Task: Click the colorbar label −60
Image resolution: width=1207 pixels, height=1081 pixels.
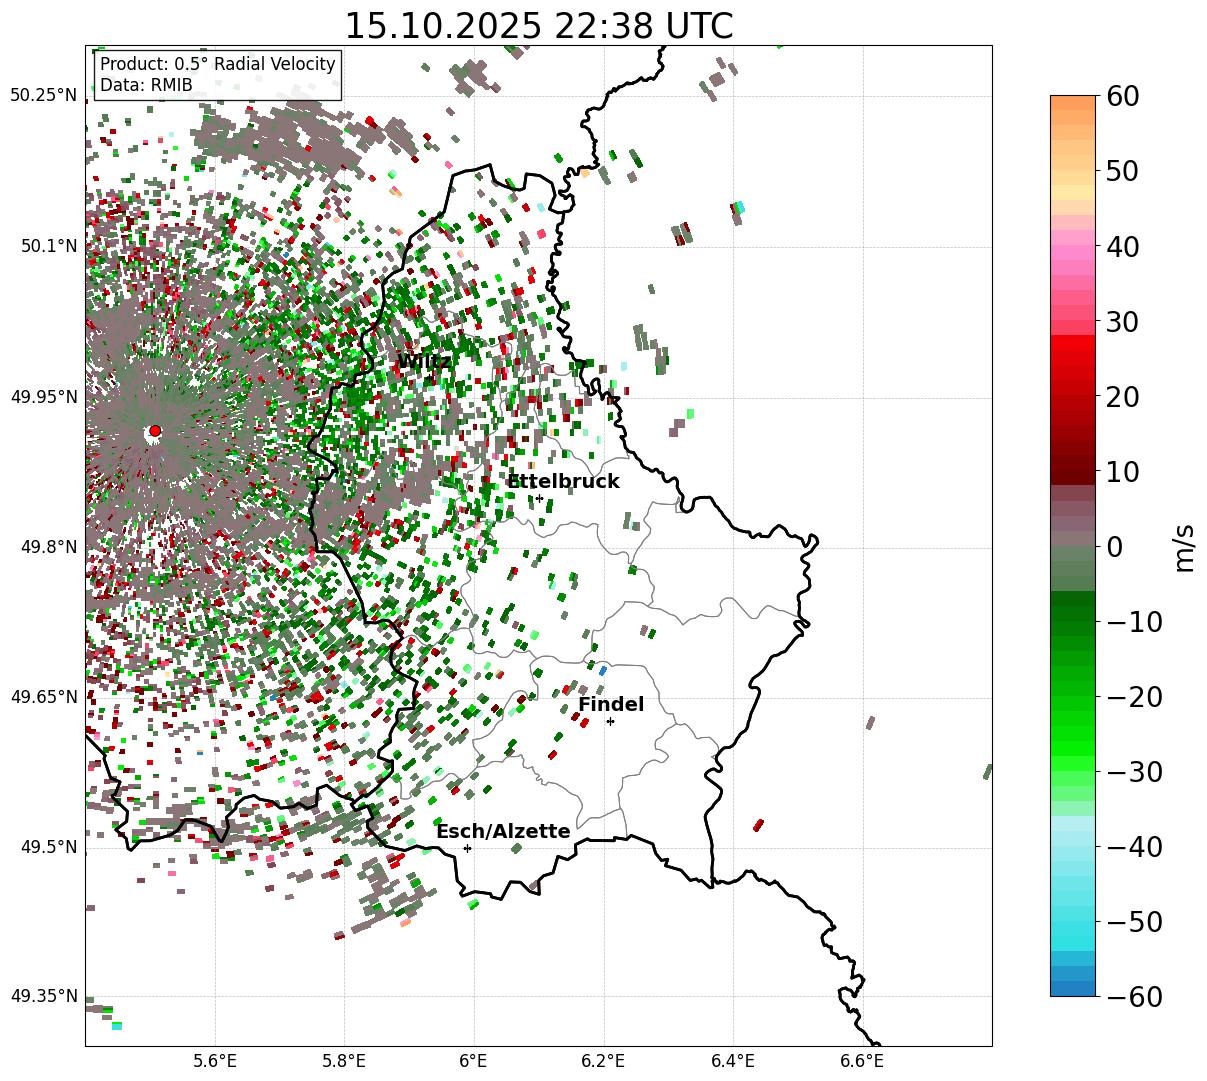Action: coord(1134,996)
